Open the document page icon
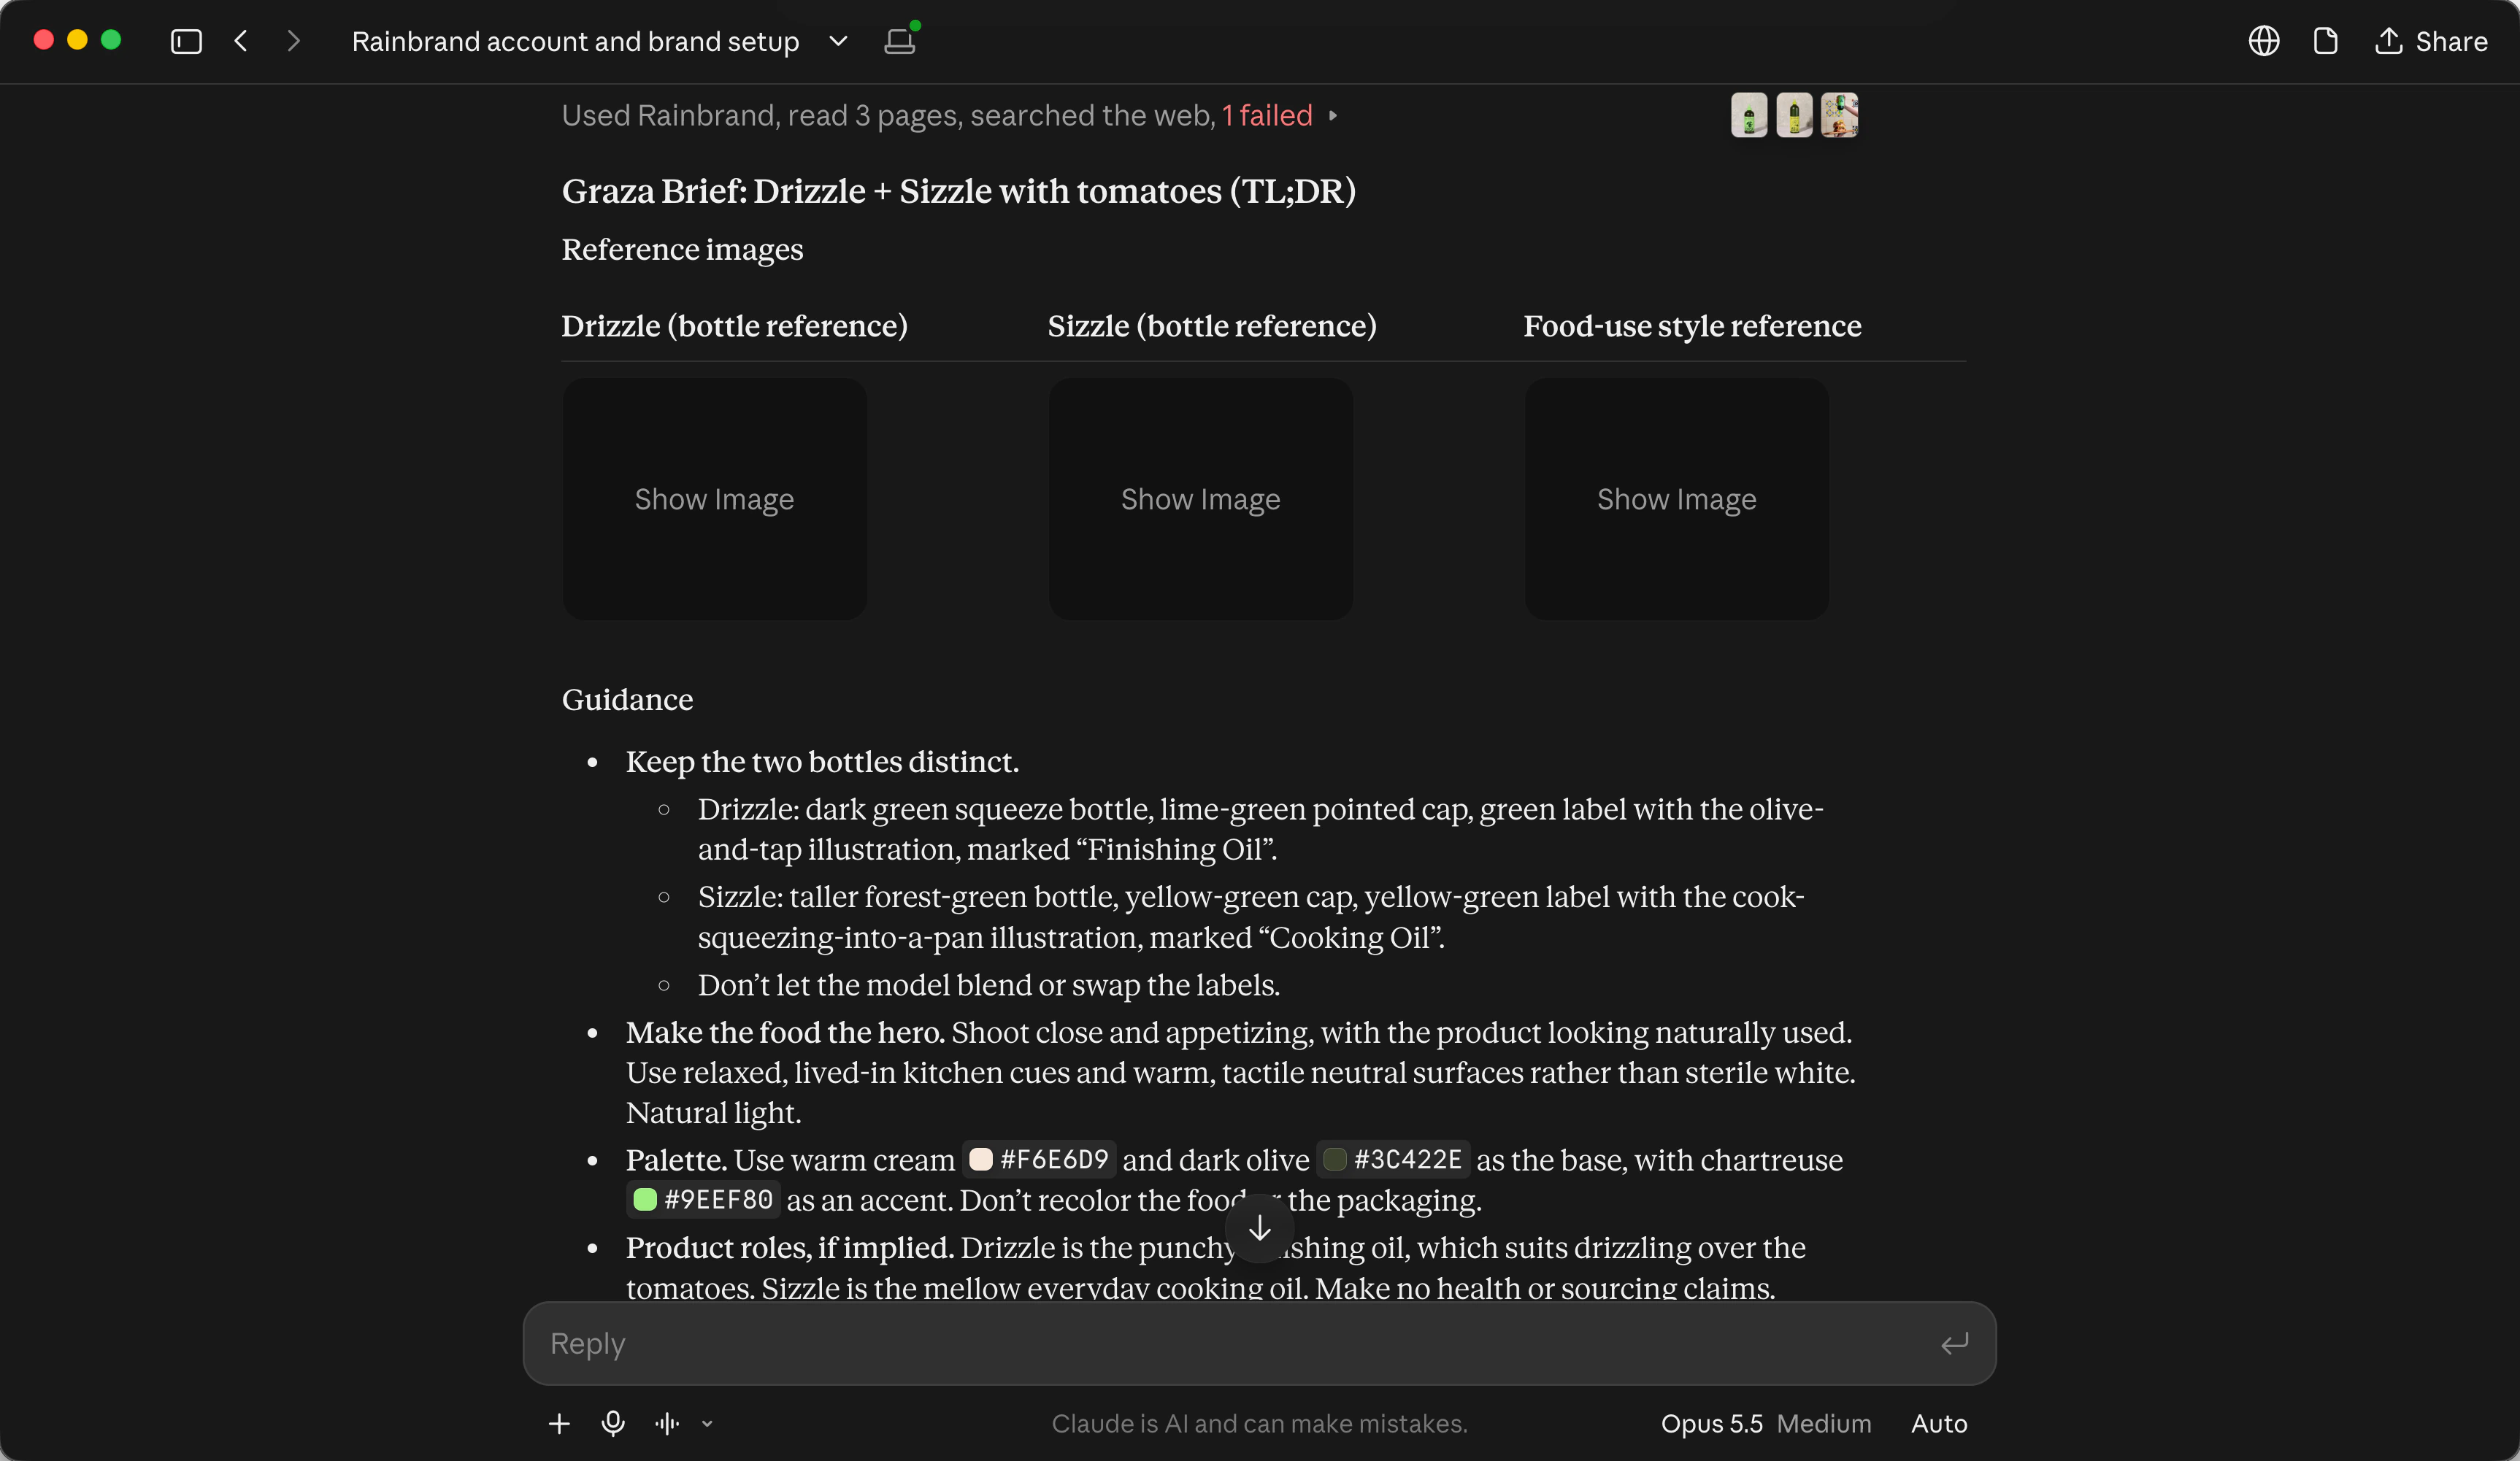Image resolution: width=2520 pixels, height=1461 pixels. point(2325,41)
